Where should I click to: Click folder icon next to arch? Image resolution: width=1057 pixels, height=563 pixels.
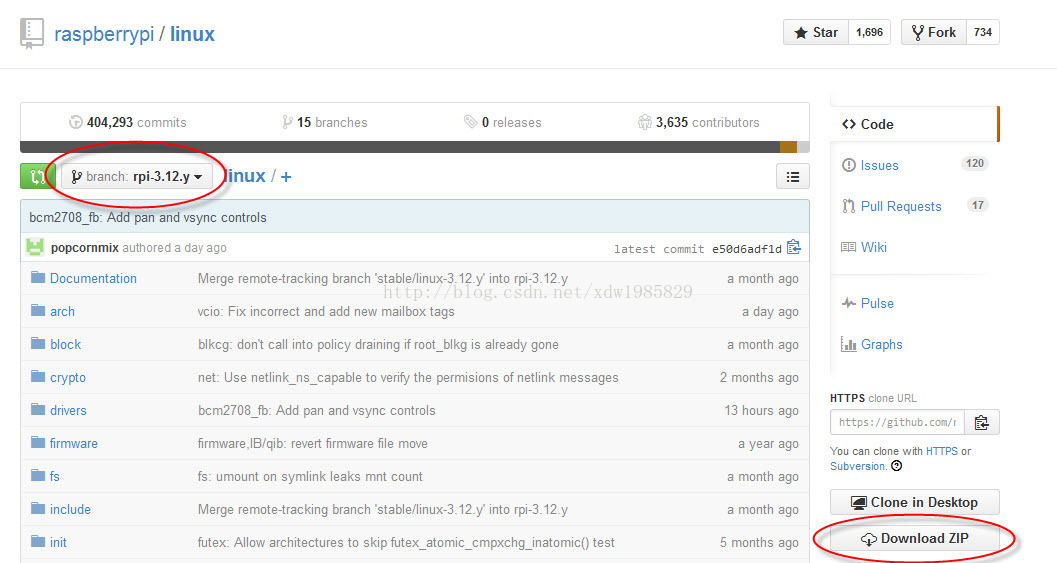[x=38, y=310]
